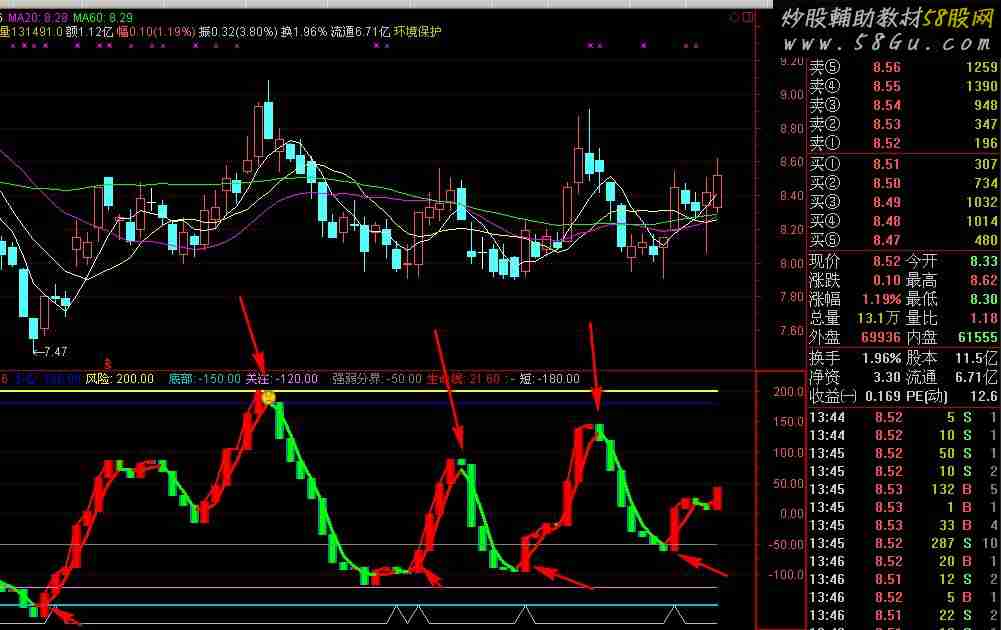Click the 7.47 low price marker
The height and width of the screenshot is (630, 1001).
tap(50, 351)
